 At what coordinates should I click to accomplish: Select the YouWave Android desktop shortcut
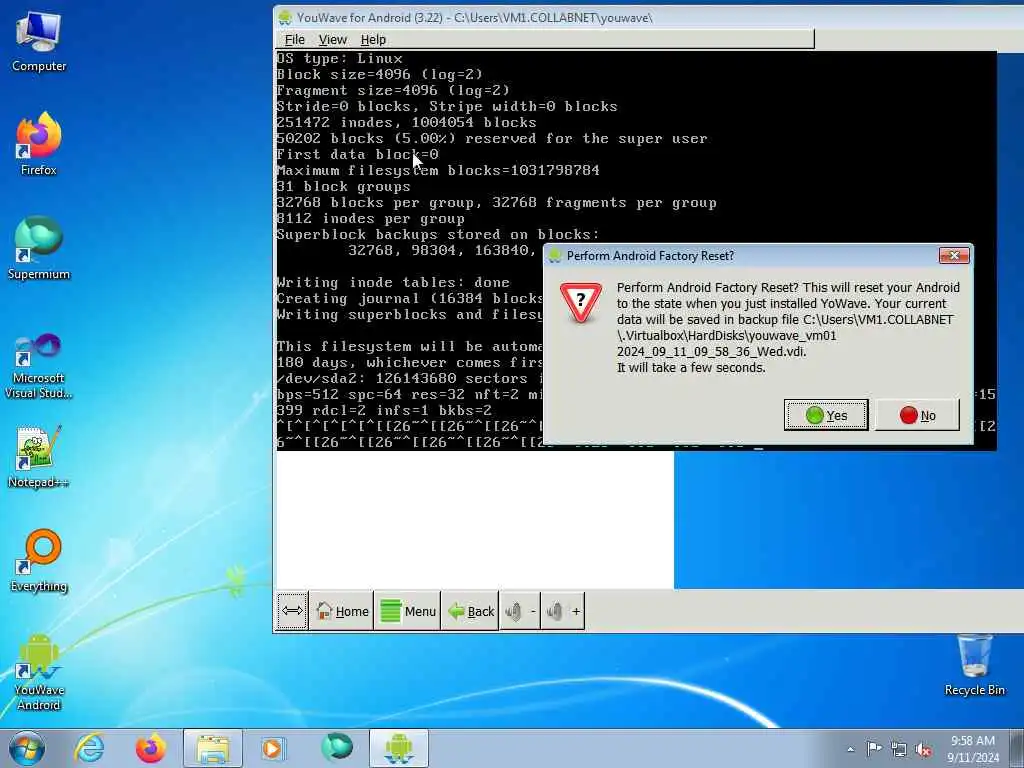pos(39,673)
